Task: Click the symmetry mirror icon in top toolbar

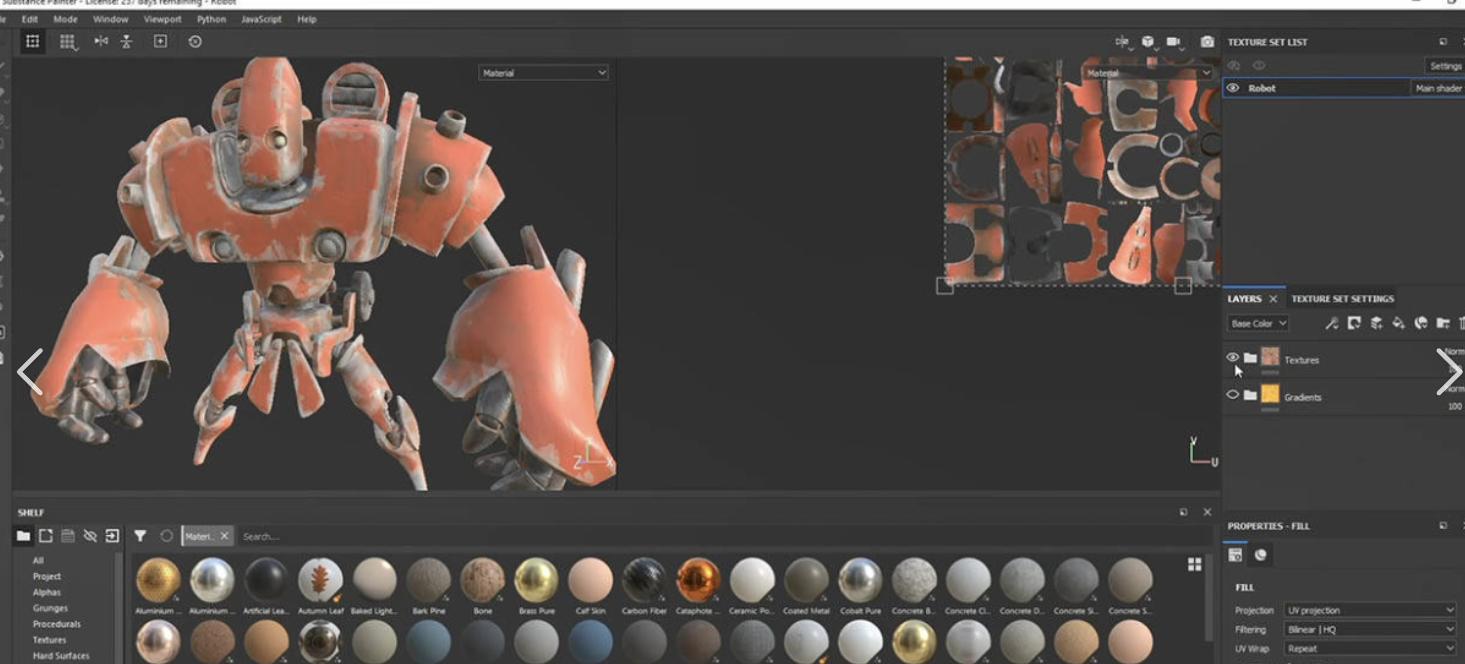Action: pos(101,41)
